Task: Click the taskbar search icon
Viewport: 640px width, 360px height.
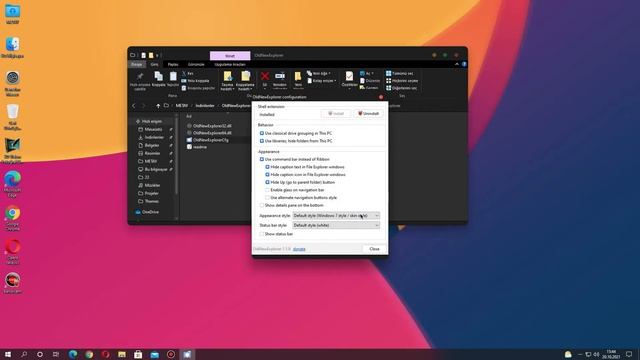Action: click(x=24, y=354)
